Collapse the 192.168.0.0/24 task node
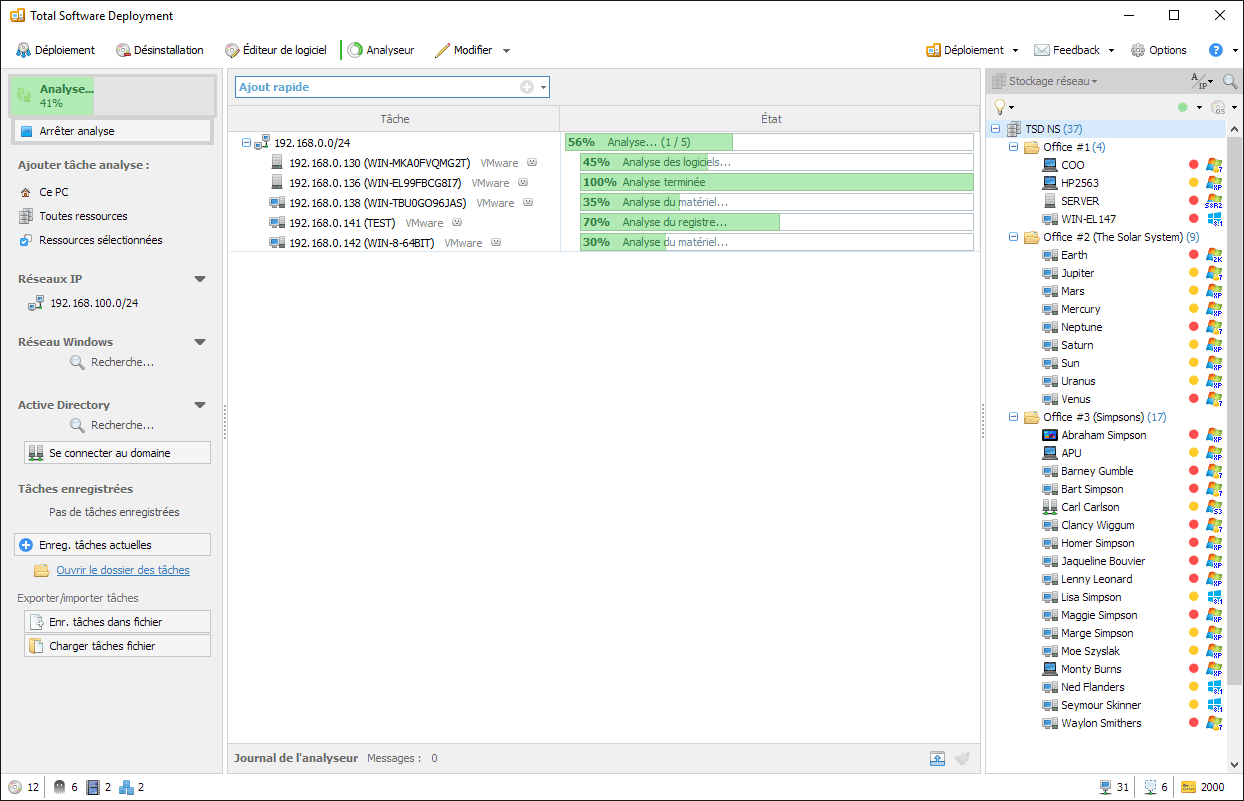The width and height of the screenshot is (1244, 801). pyautogui.click(x=247, y=143)
